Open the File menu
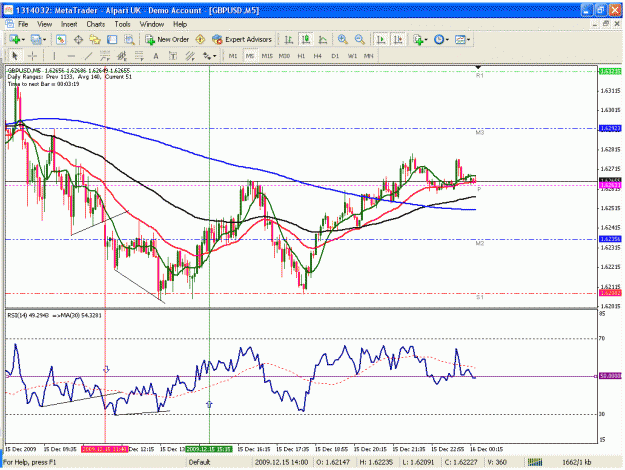The height and width of the screenshot is (470, 625). 23,24
